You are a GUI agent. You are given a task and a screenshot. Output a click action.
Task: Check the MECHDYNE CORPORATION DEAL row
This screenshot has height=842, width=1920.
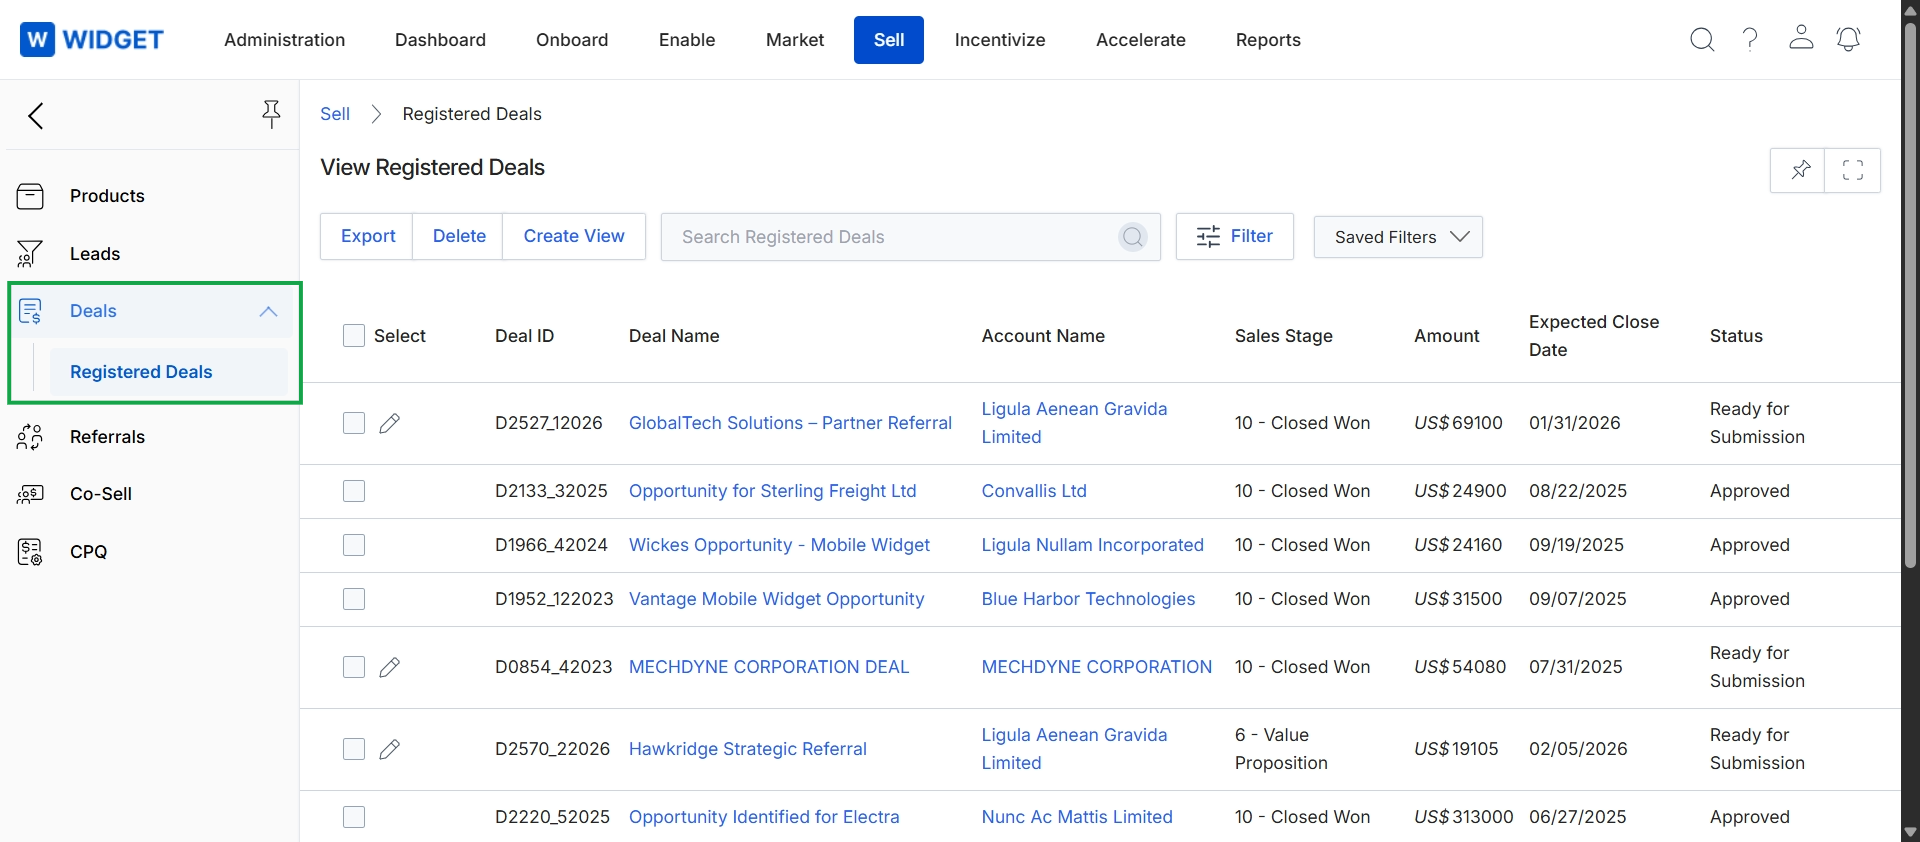click(354, 667)
